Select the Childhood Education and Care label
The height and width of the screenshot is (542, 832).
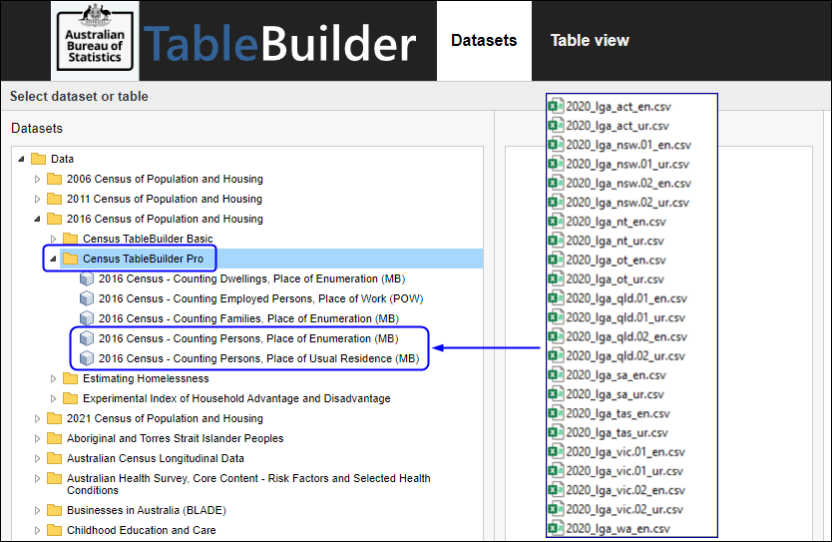141,530
